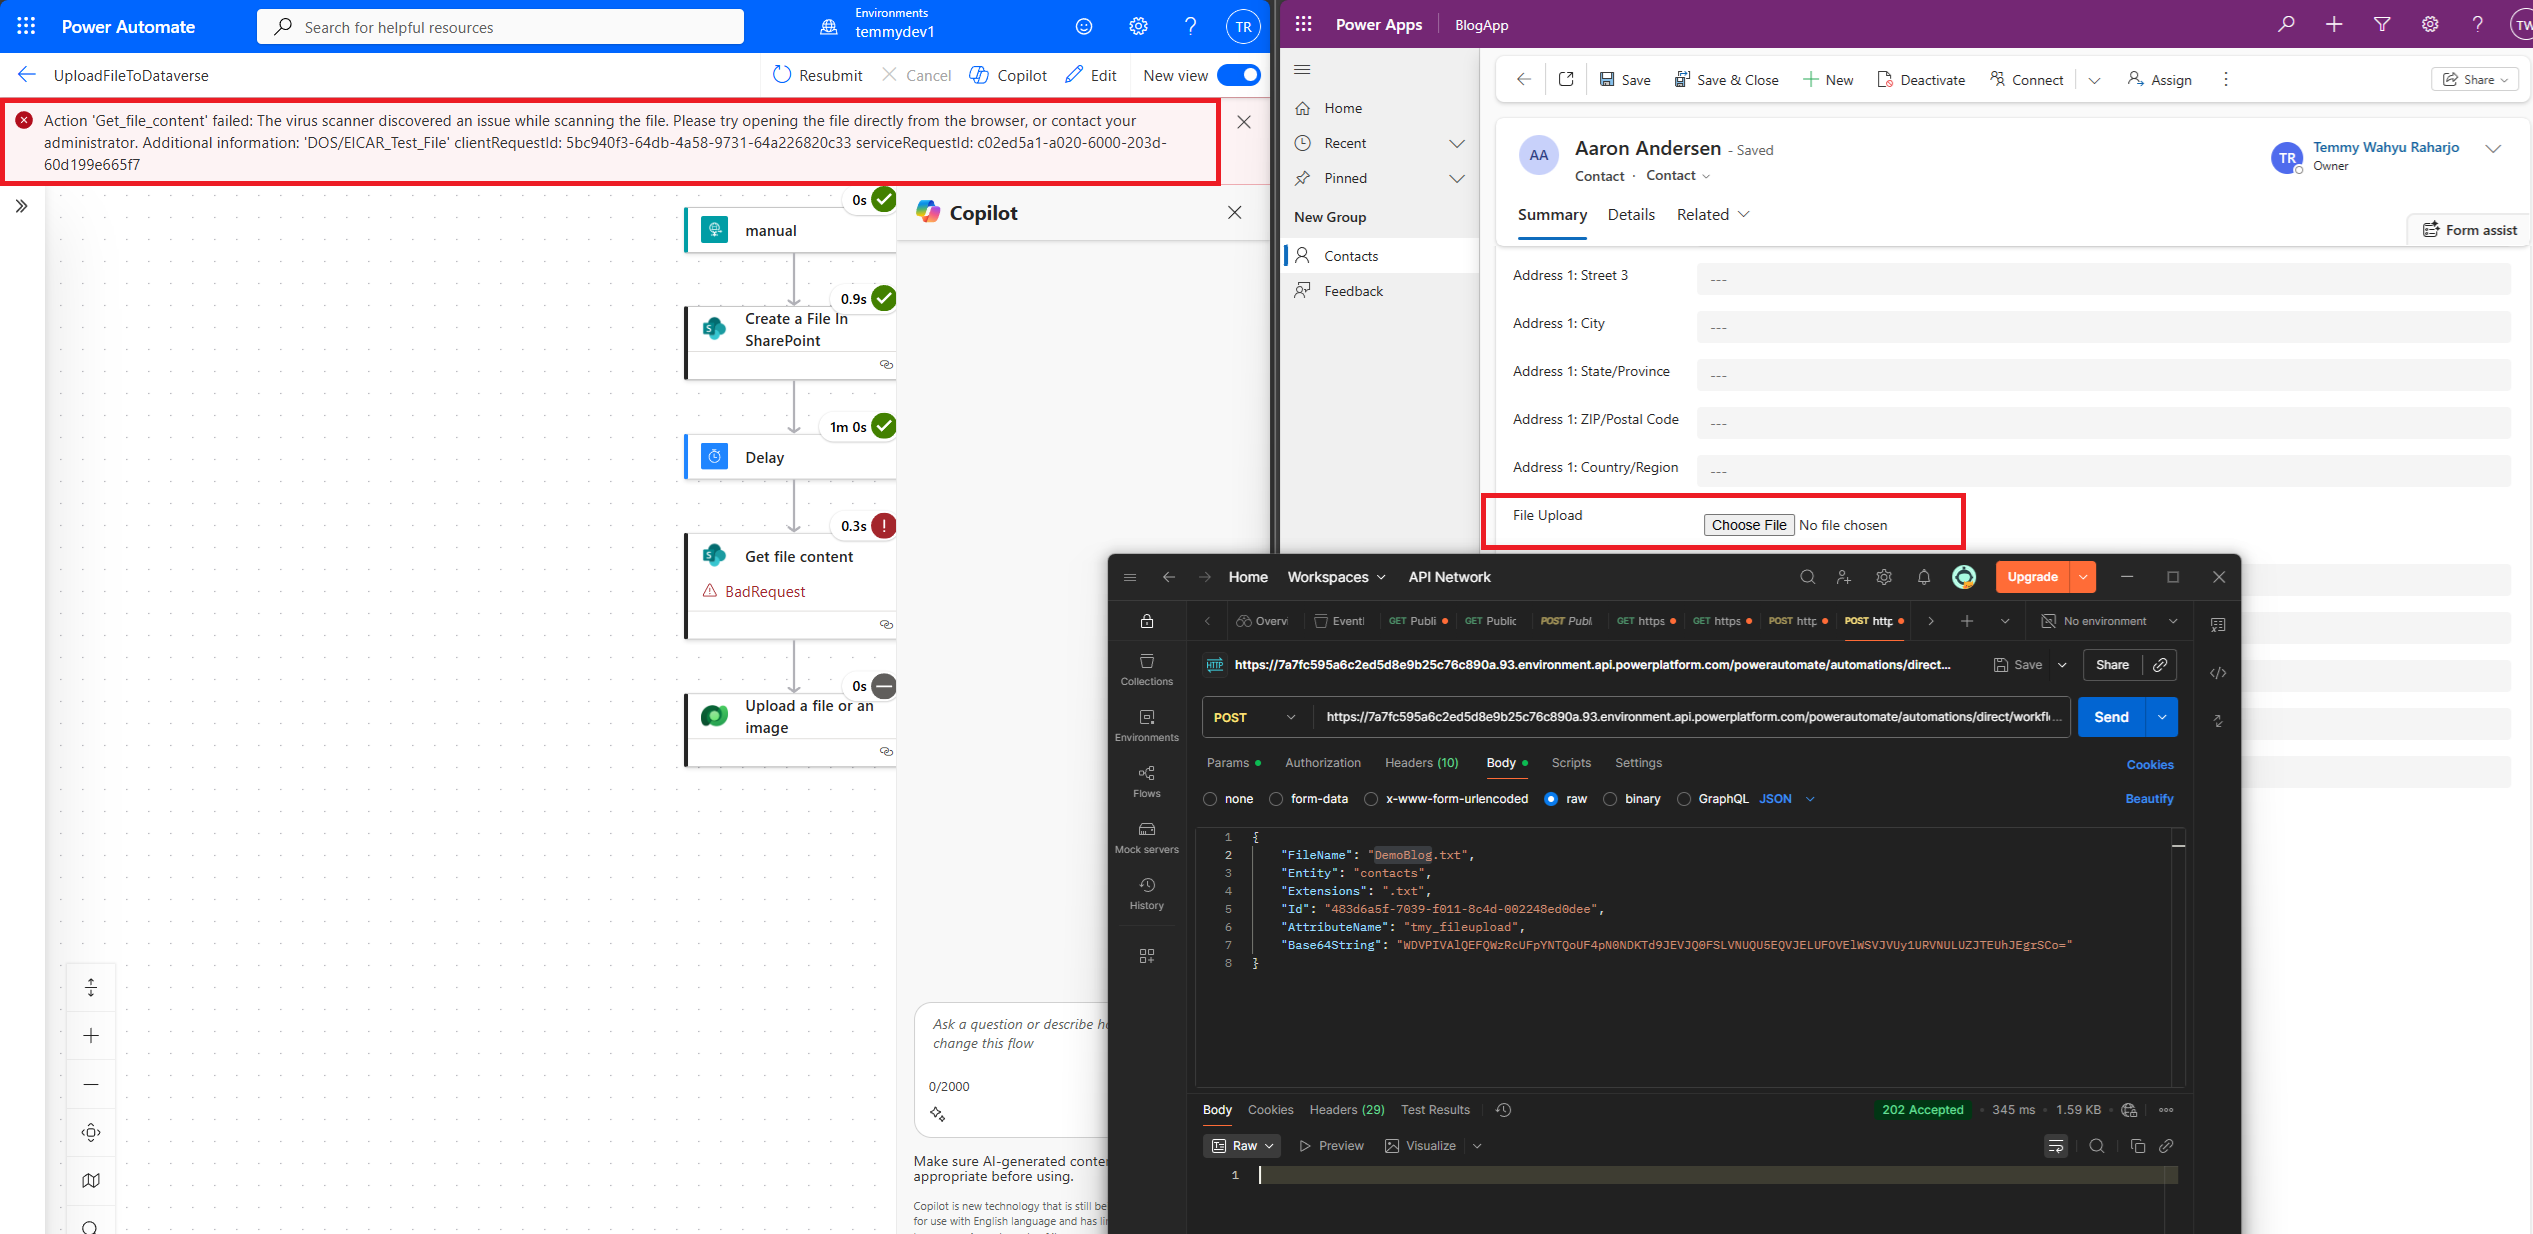Open the Create a File In SharePoint action
The image size is (2533, 1234).
click(790, 342)
